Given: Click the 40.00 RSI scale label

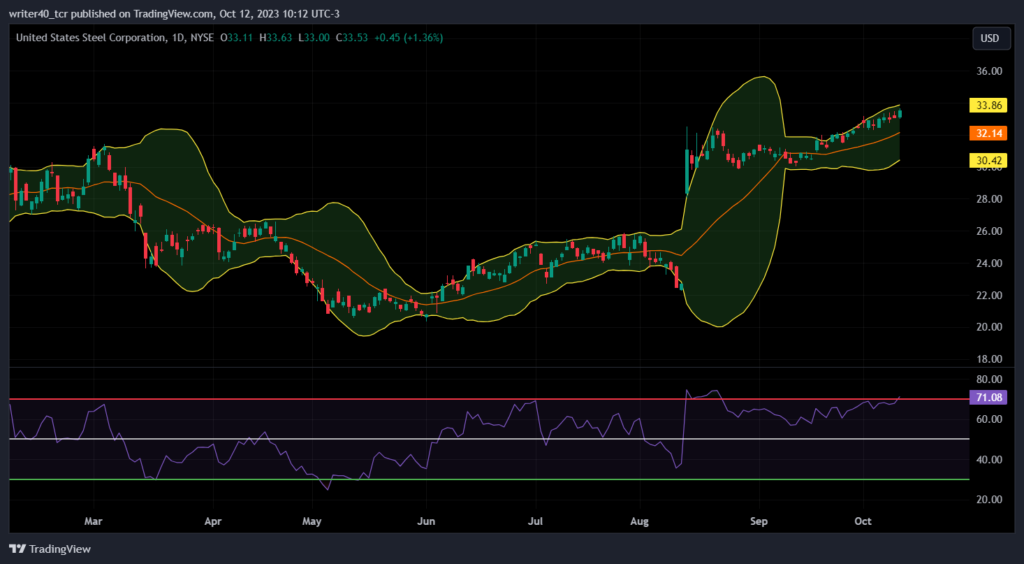Looking at the screenshot, I should pyautogui.click(x=987, y=460).
